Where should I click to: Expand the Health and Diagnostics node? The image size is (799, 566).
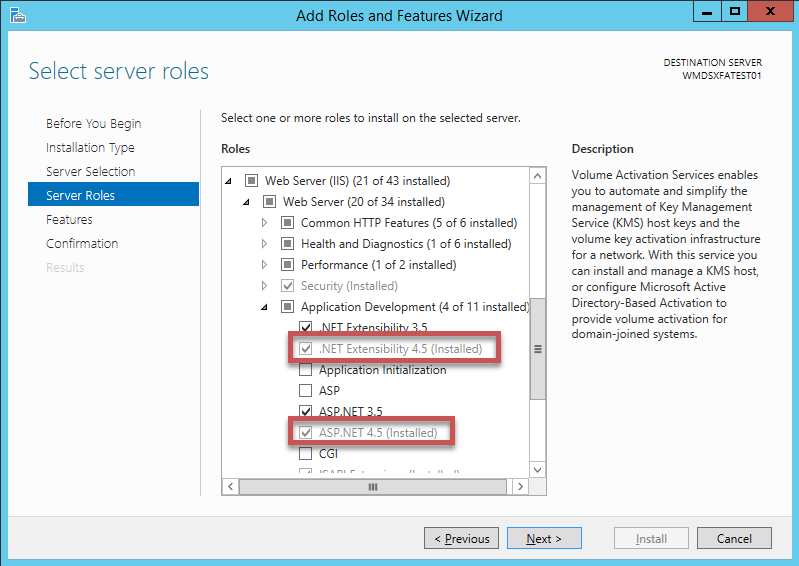[x=264, y=244]
